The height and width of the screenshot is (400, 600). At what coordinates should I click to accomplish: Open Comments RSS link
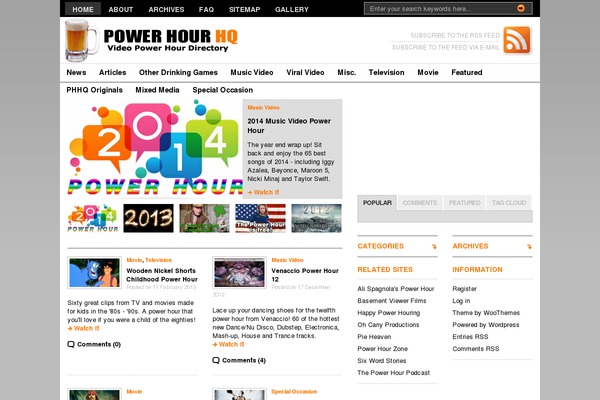[476, 349]
